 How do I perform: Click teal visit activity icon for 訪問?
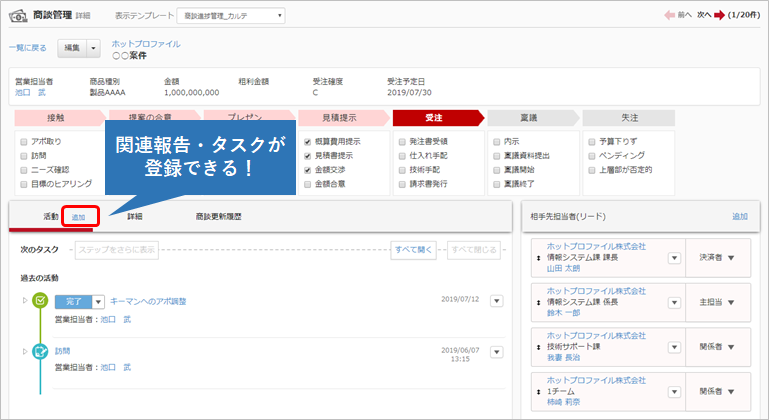[x=40, y=351]
